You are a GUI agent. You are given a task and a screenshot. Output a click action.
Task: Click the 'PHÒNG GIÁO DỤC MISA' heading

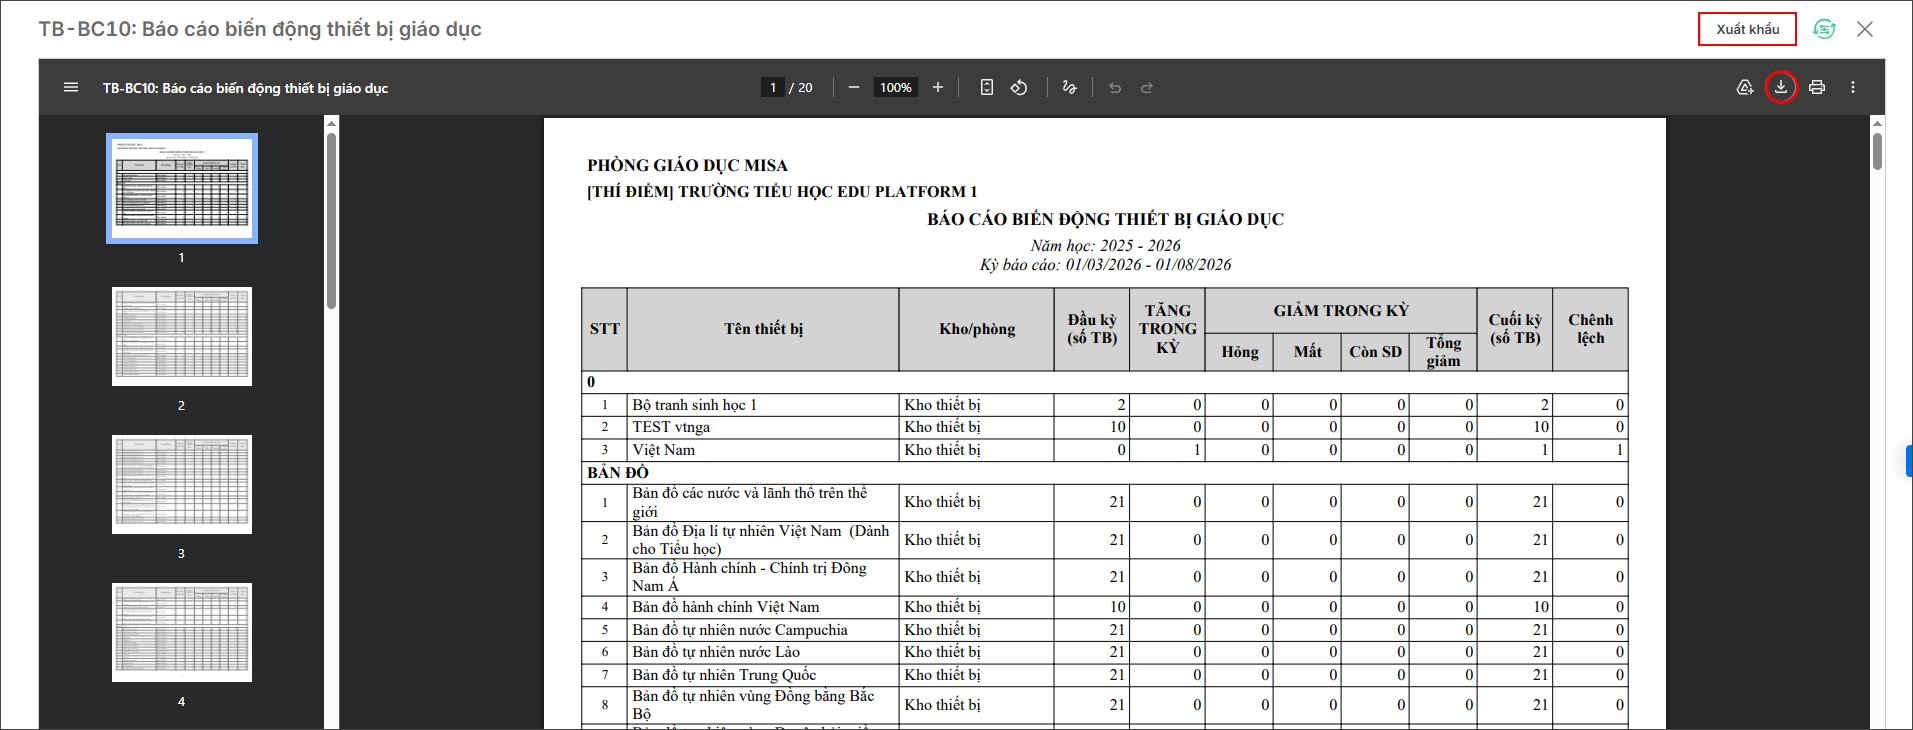point(687,166)
